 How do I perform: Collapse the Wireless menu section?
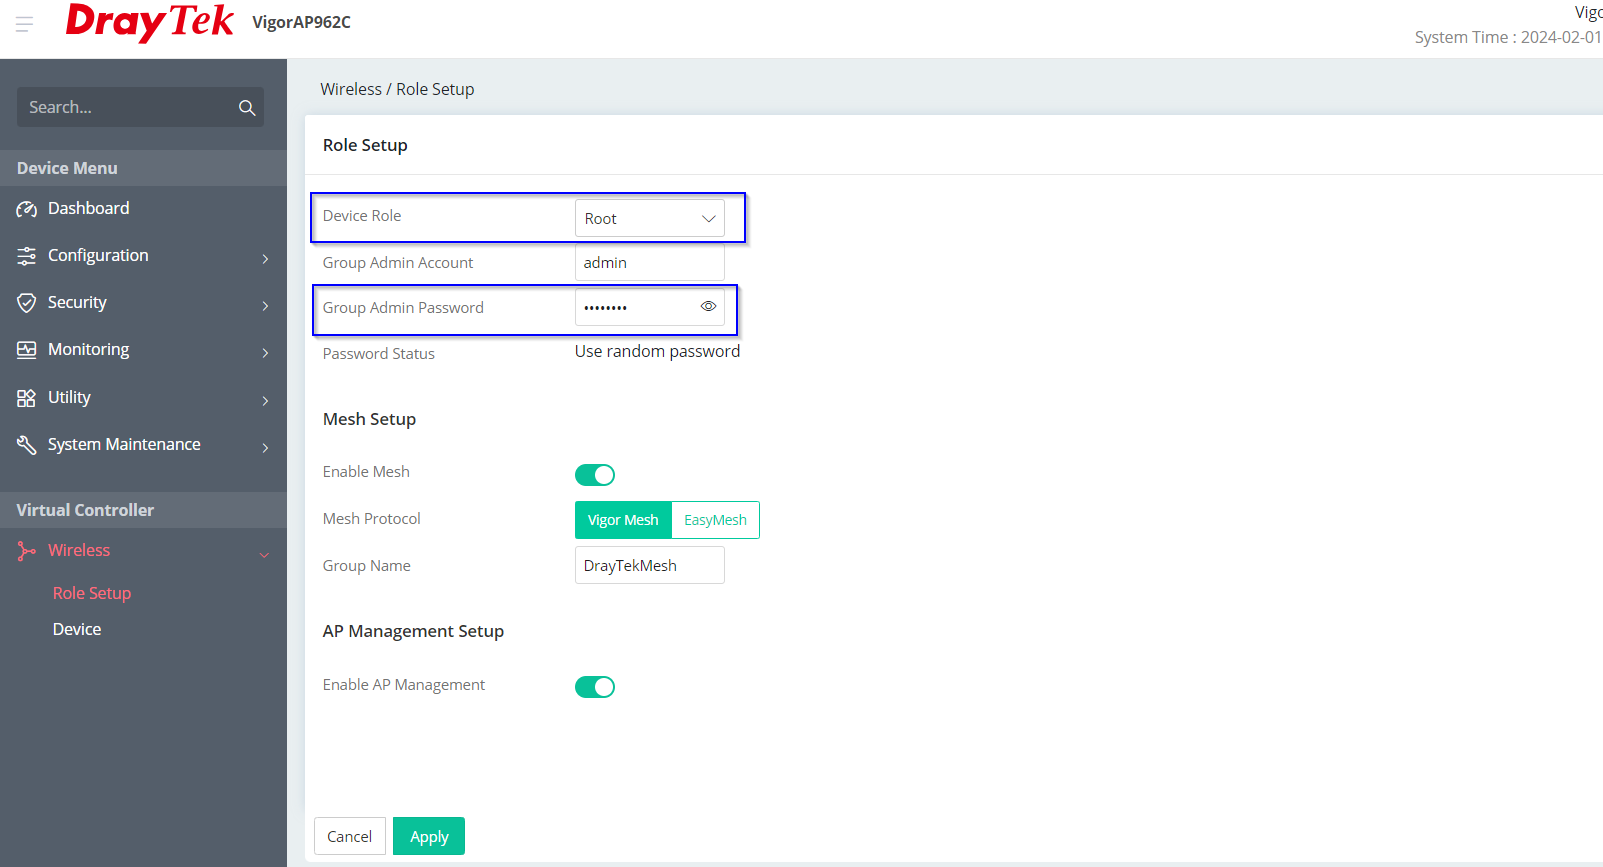(x=264, y=554)
